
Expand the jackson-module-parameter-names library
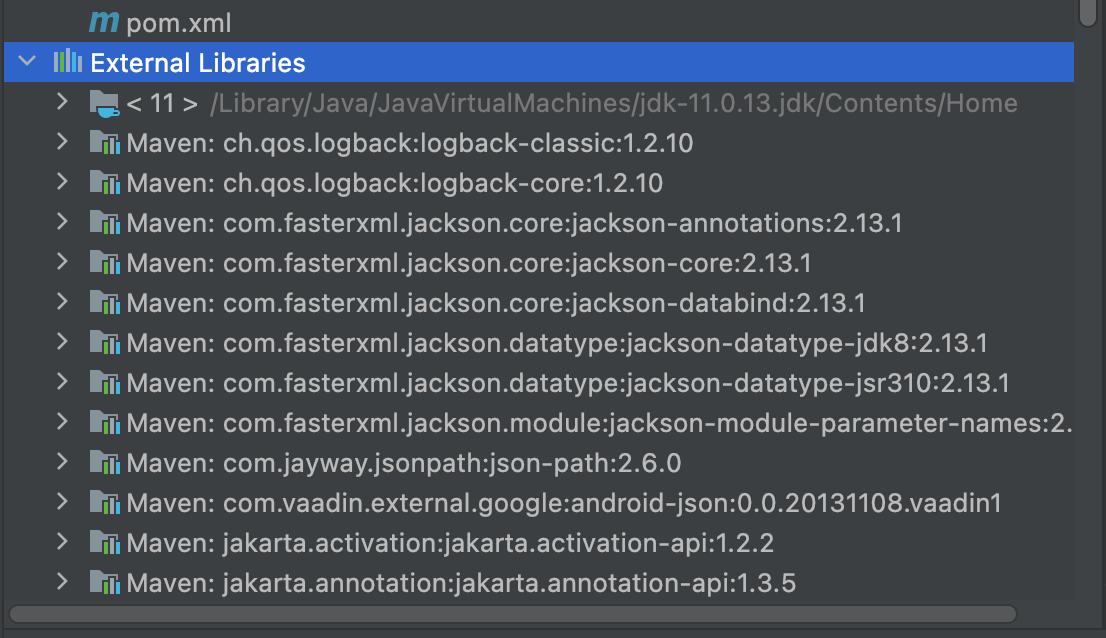(62, 422)
